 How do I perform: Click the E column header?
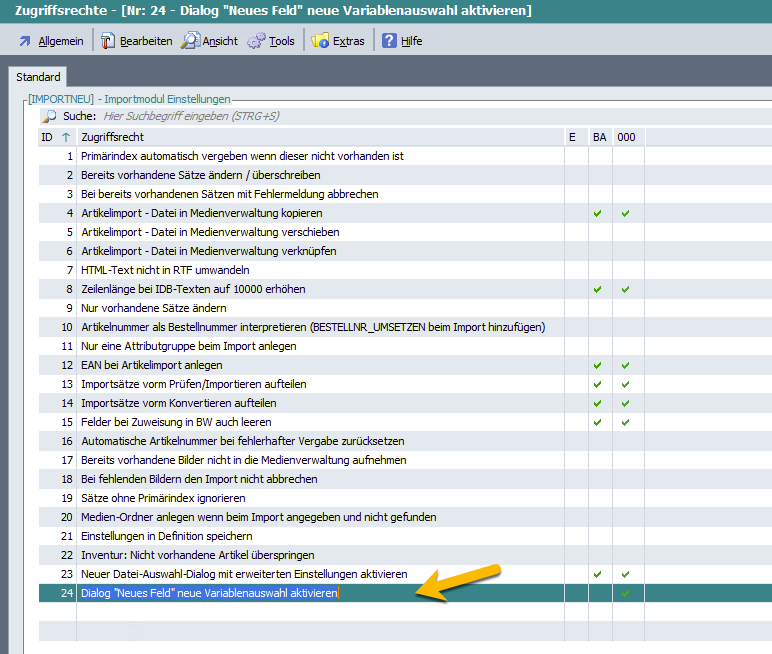[x=573, y=137]
